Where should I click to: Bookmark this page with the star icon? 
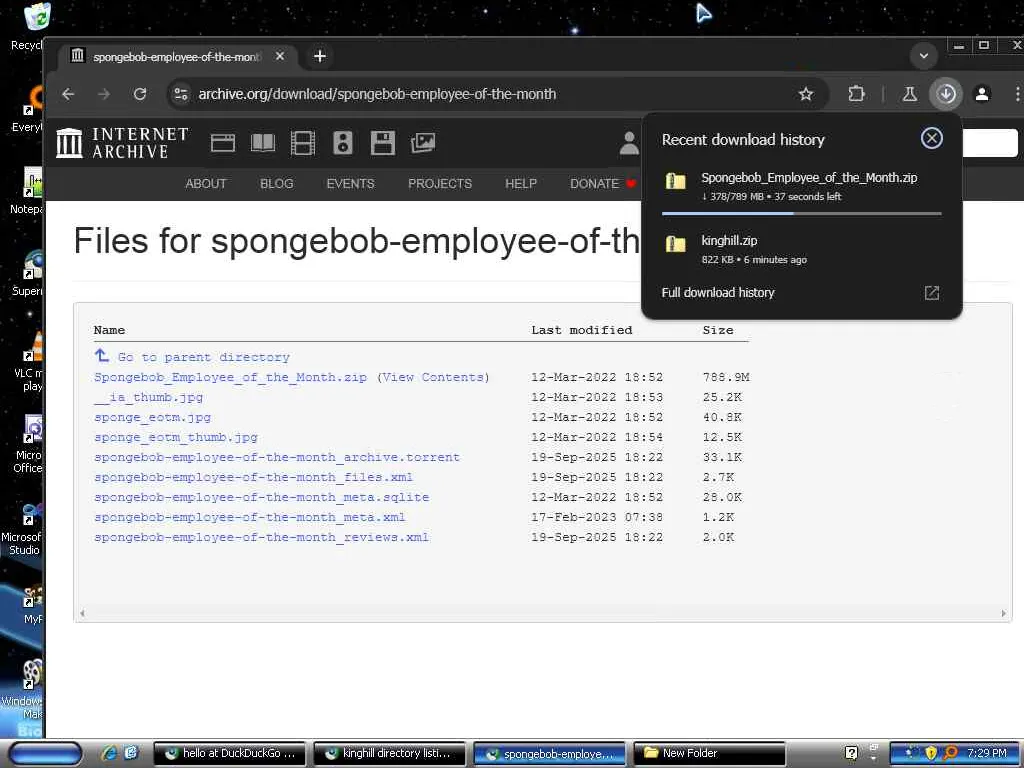[806, 94]
